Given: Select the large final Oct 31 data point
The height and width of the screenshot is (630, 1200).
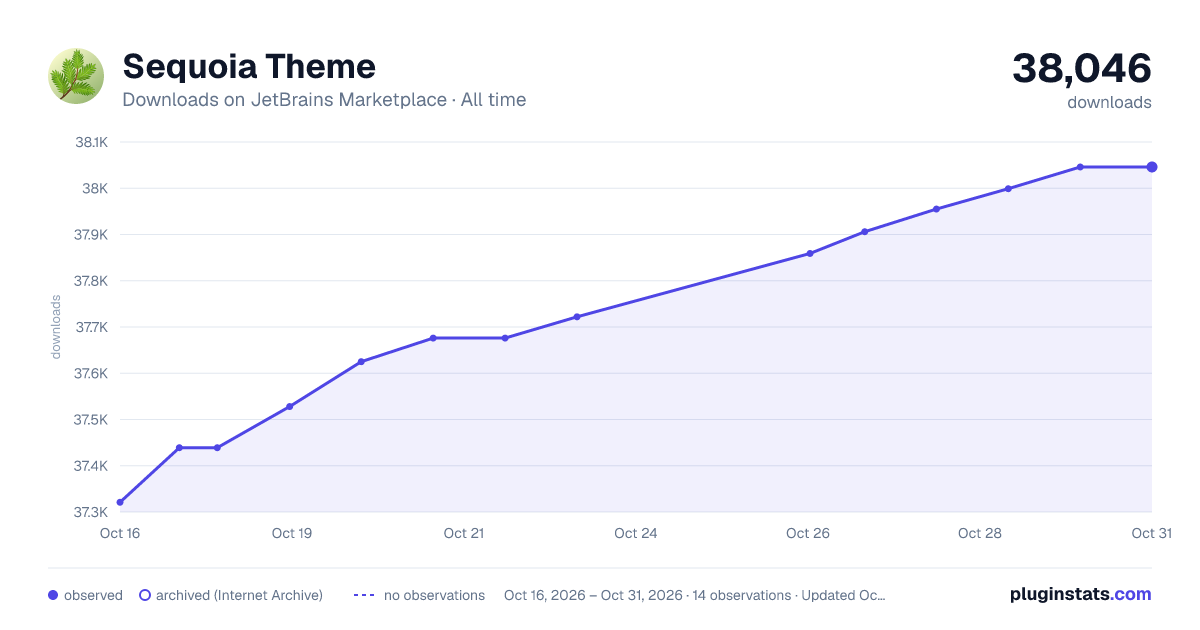Looking at the screenshot, I should point(1152,167).
